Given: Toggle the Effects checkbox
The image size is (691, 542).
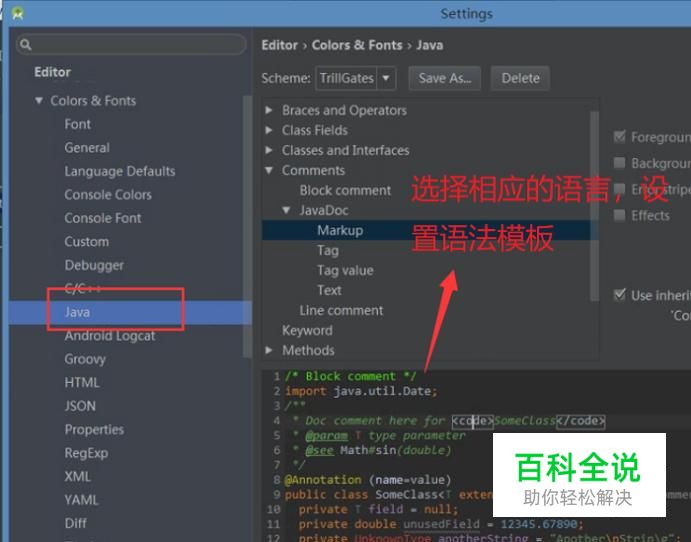Looking at the screenshot, I should [x=619, y=215].
